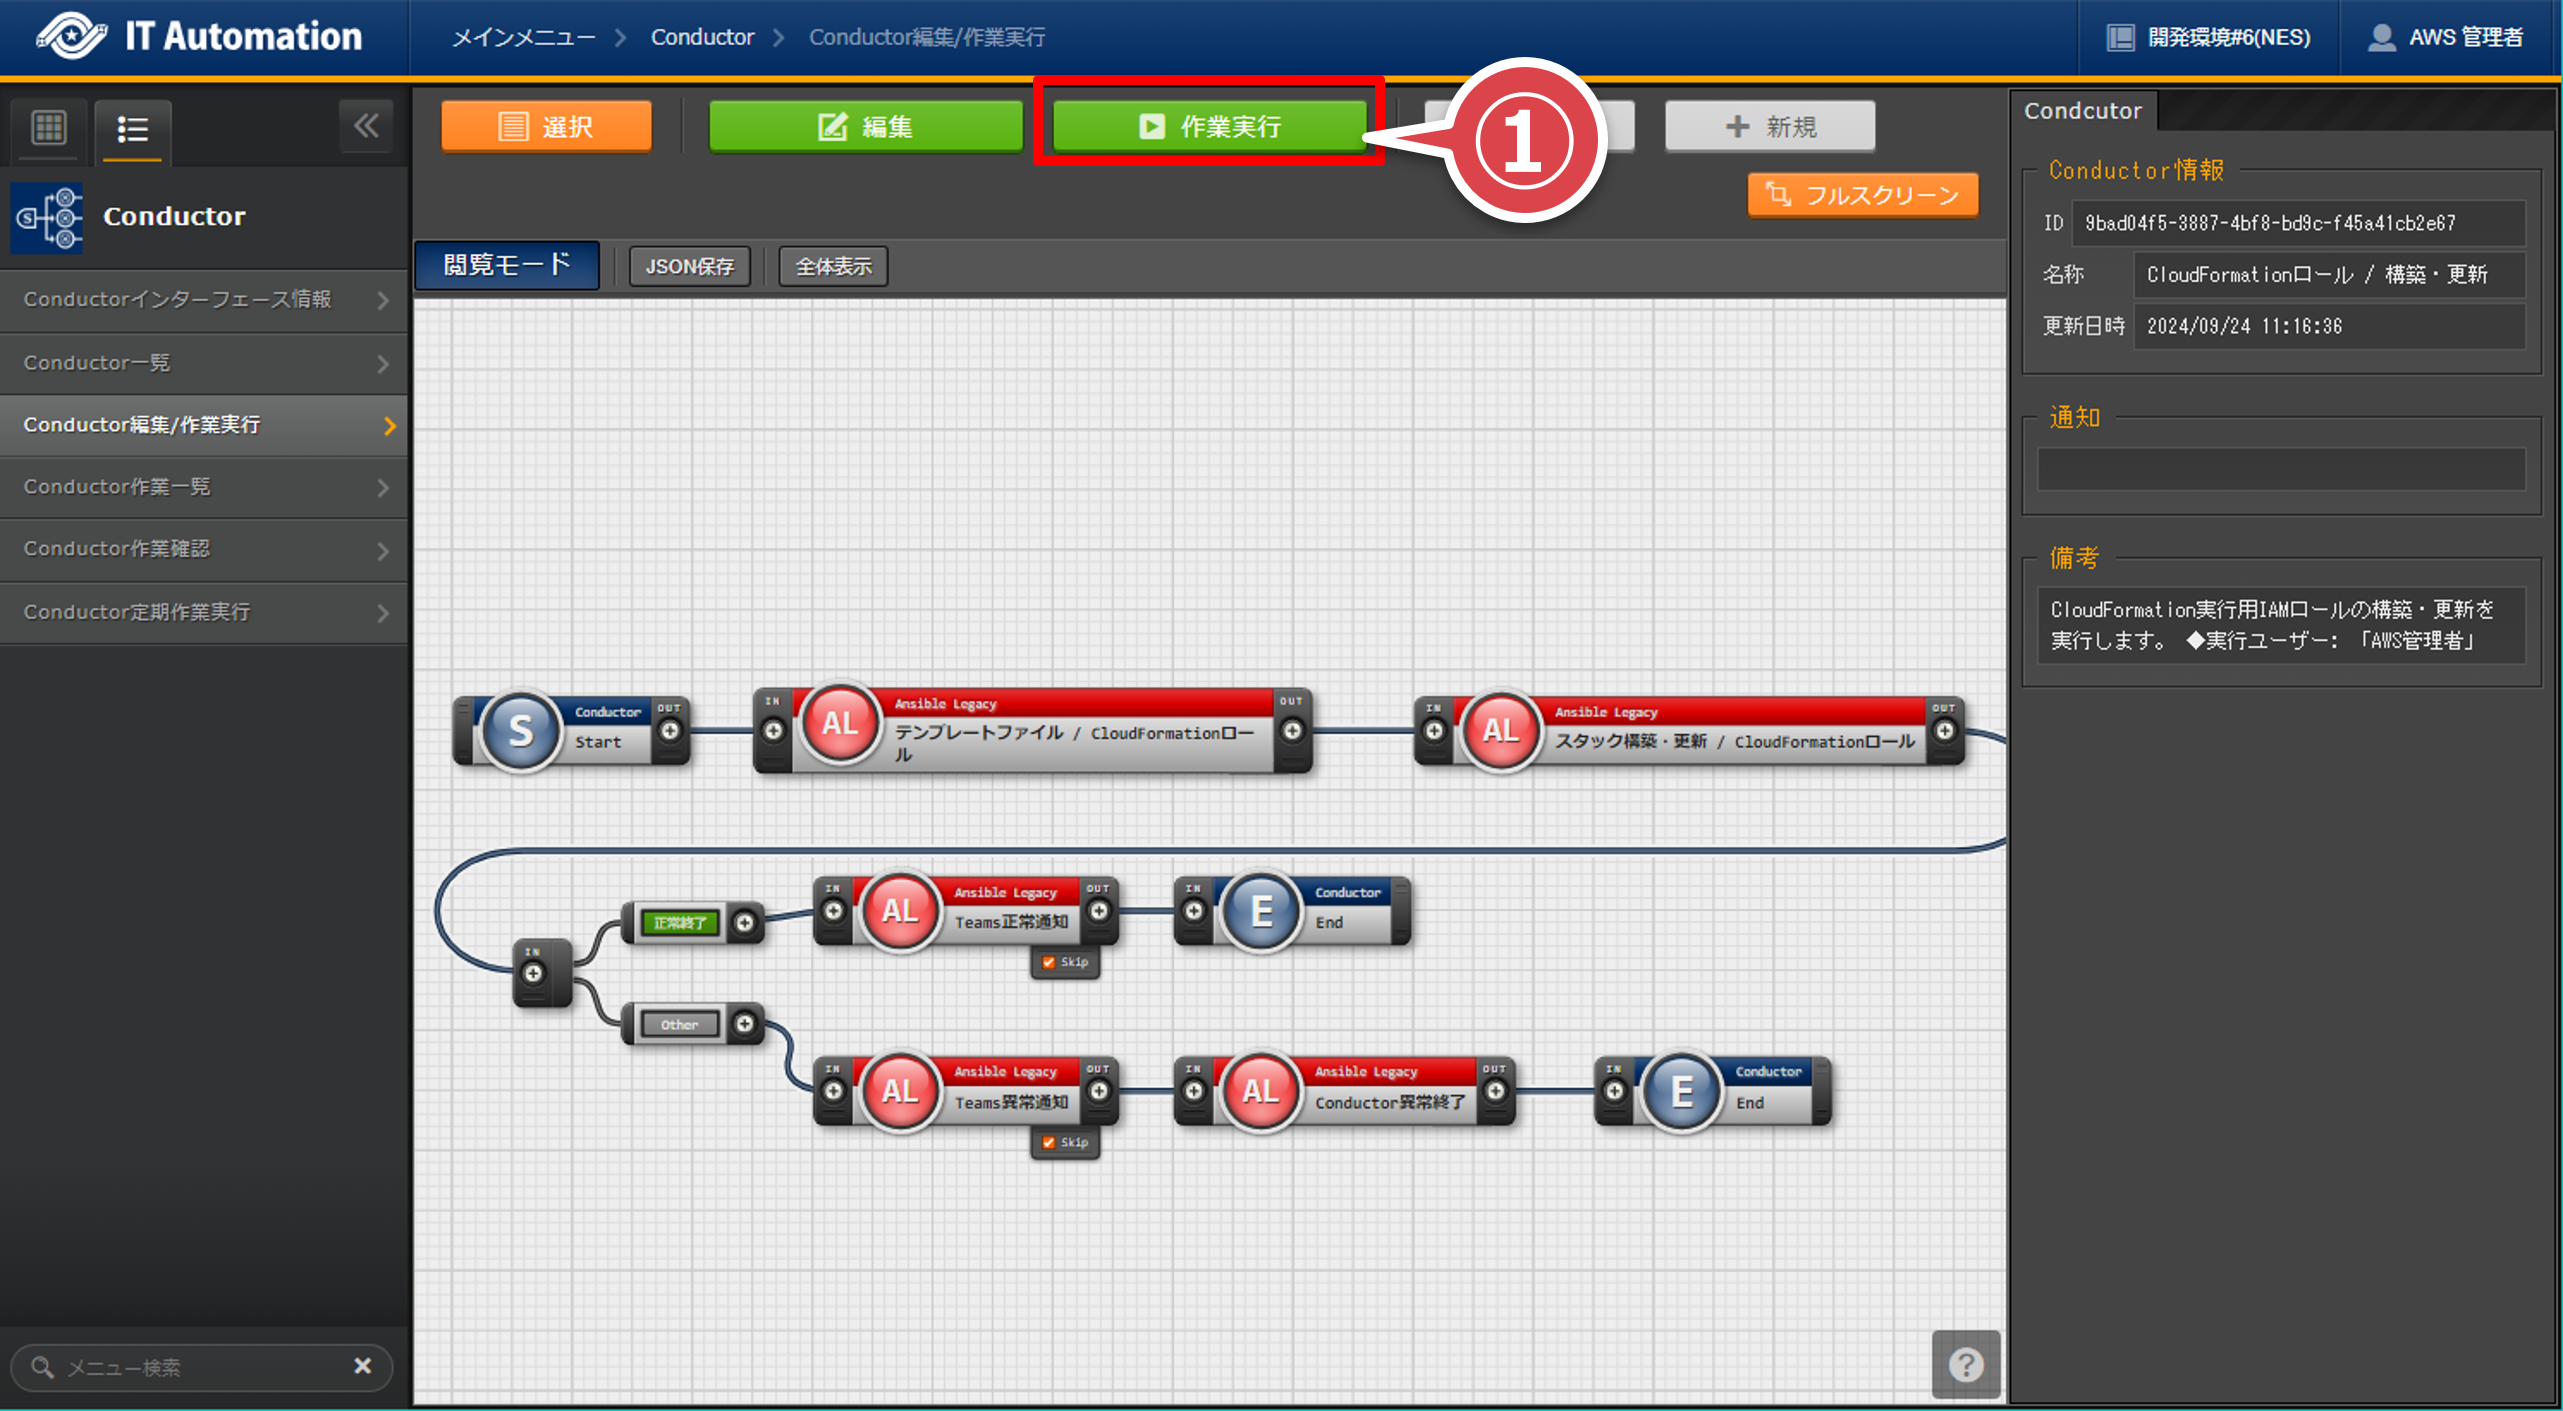Toggle Skip checkbox under Teams正常通知
The height and width of the screenshot is (1411, 2563).
[1049, 962]
